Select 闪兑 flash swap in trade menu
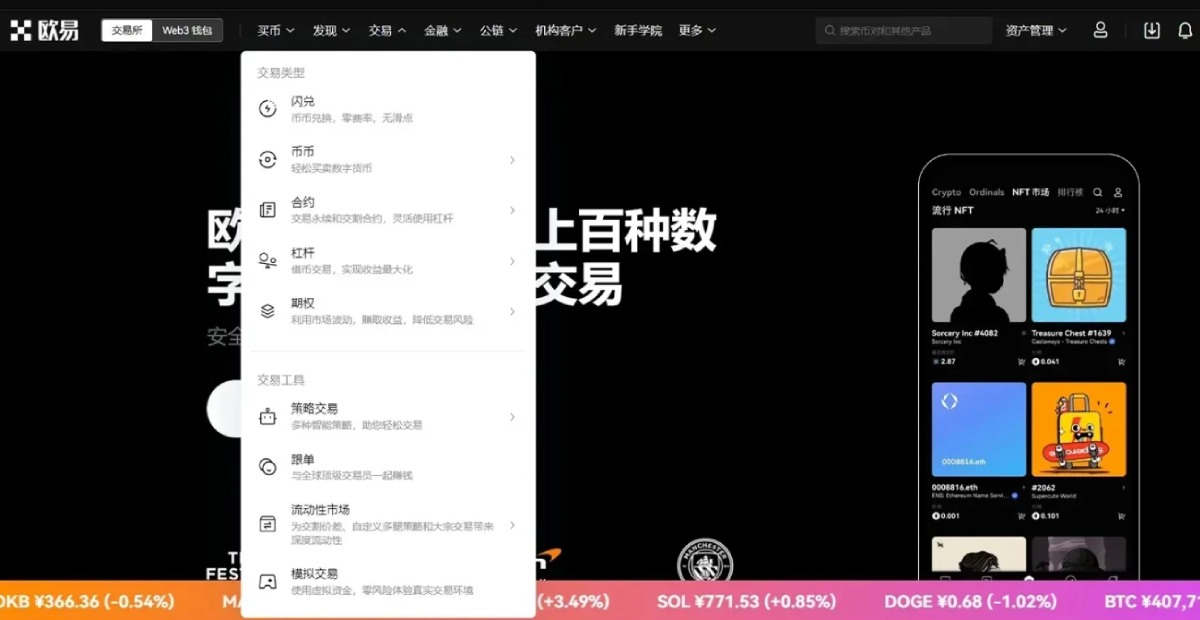This screenshot has width=1200, height=620. (x=303, y=100)
